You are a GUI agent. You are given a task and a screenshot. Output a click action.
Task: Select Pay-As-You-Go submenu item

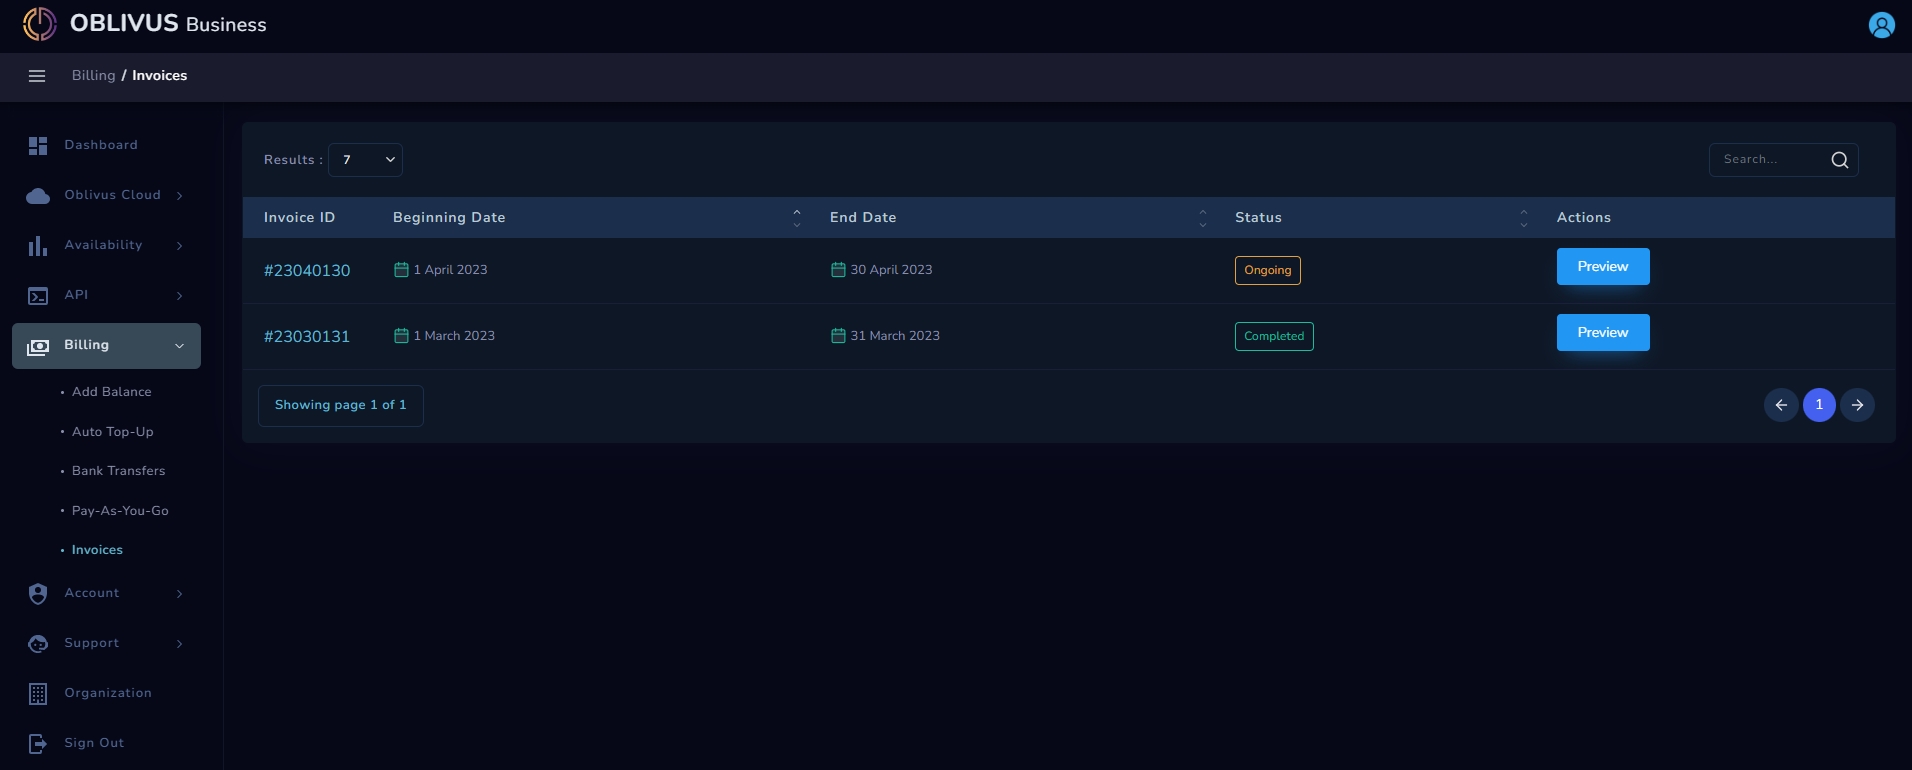120,511
